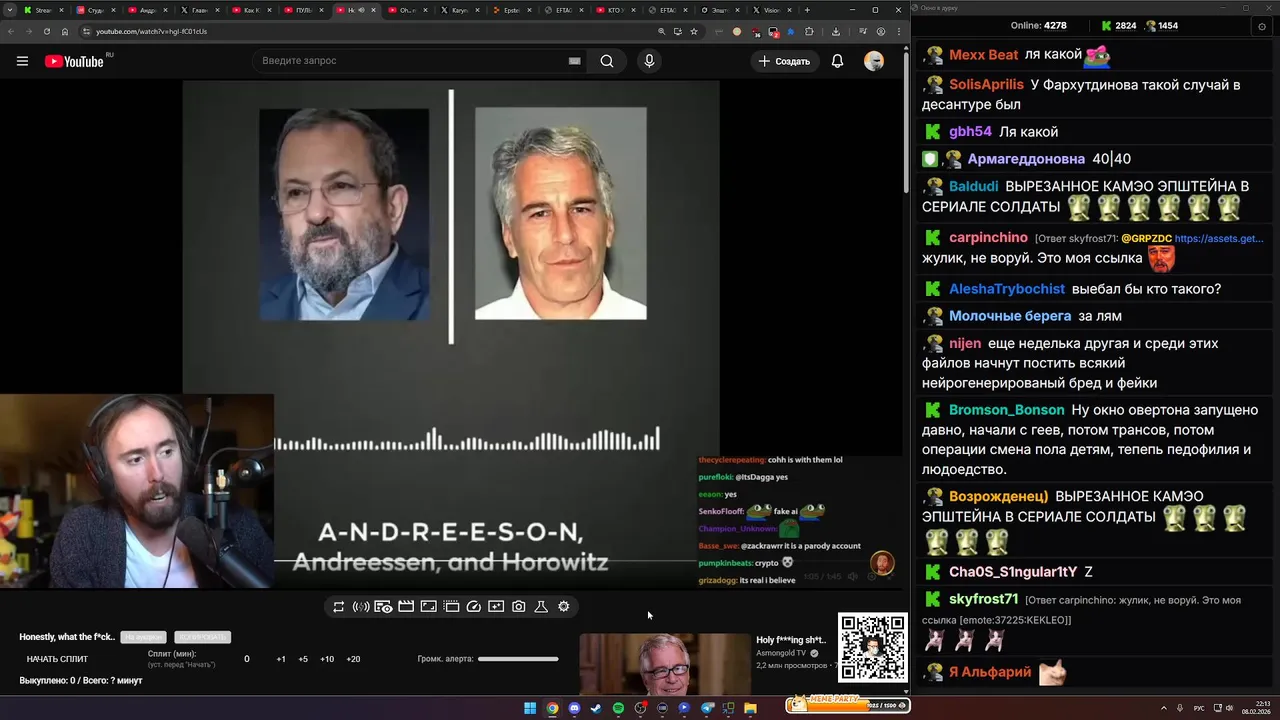Open the gear settings in video toolbar
The width and height of the screenshot is (1280, 720).
(564, 607)
